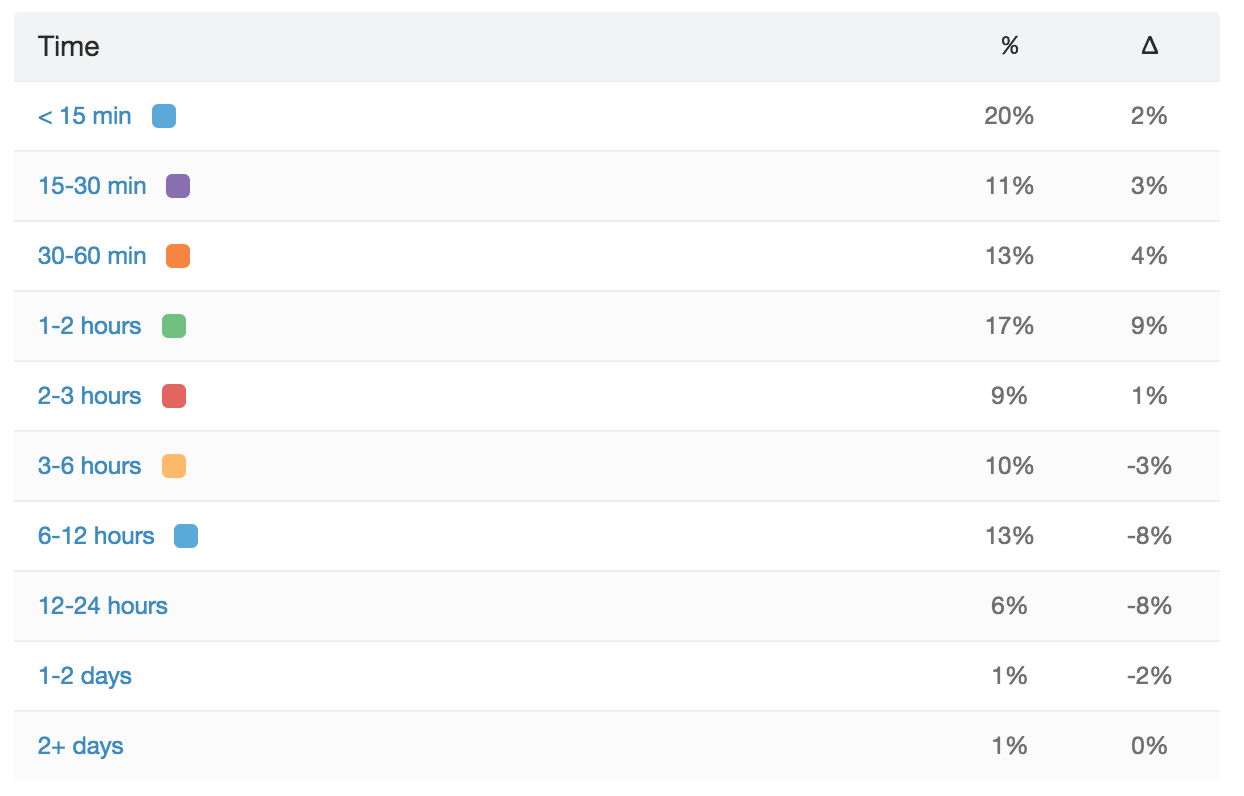Image resolution: width=1244 pixels, height=796 pixels.
Task: Sort by the % column header
Action: pos(1009,46)
